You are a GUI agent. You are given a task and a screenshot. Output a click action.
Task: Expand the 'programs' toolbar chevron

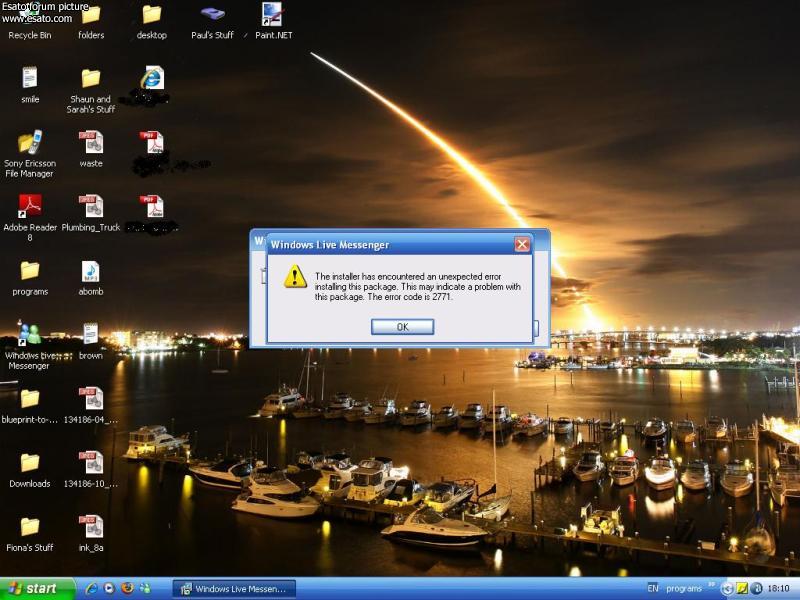[711, 586]
